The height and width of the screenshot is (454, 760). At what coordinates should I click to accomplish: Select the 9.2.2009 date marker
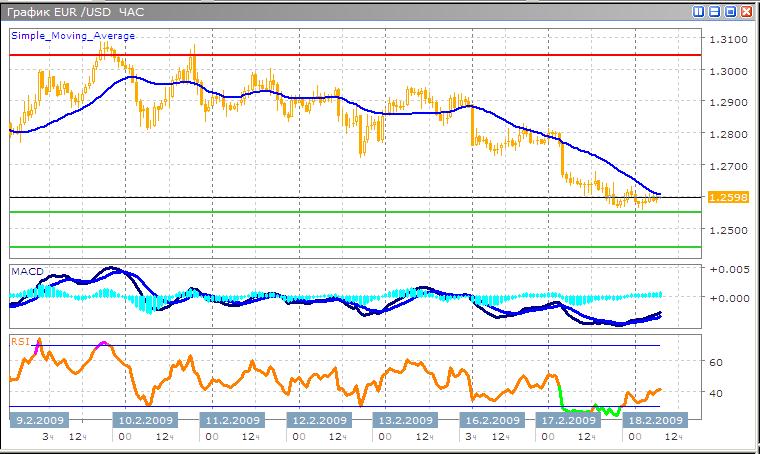[38, 420]
